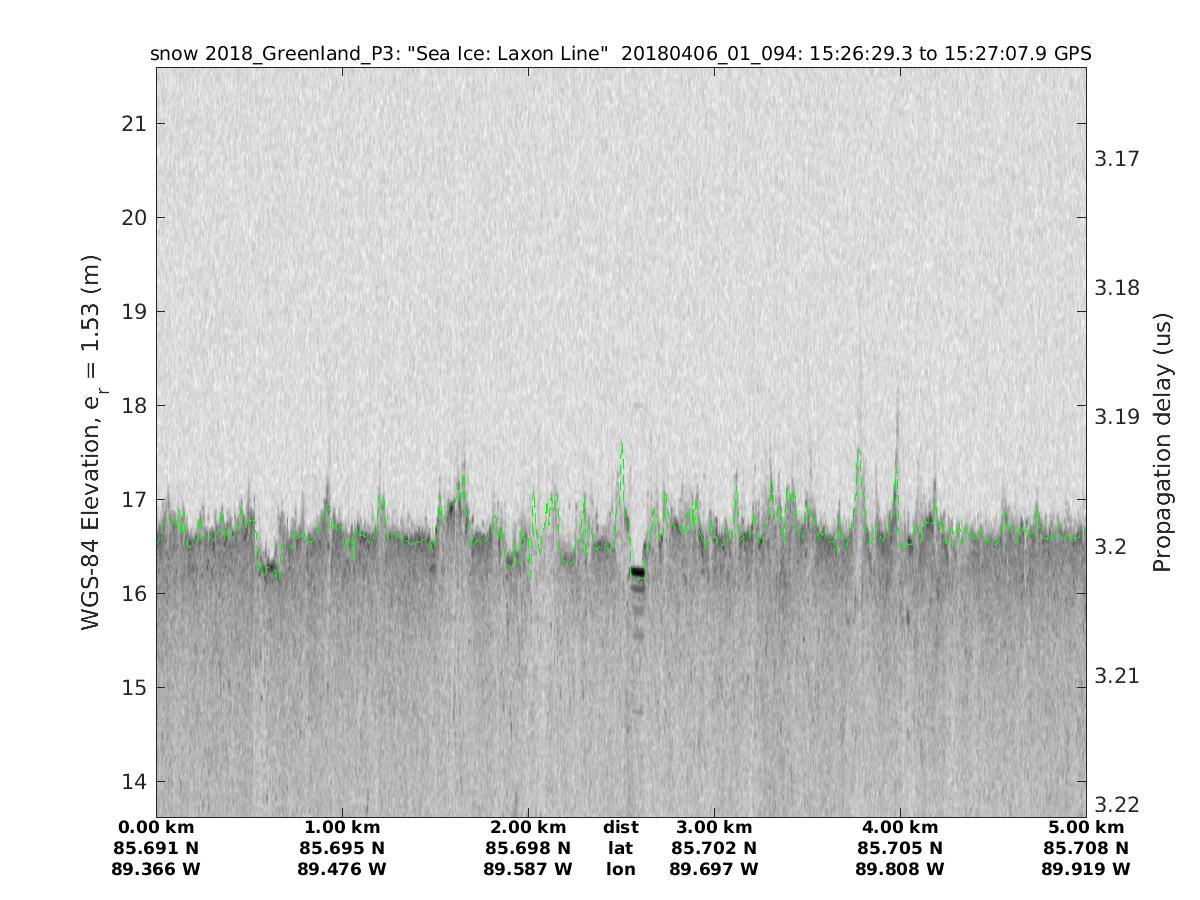This screenshot has width=1200, height=900.
Task: Click the "dist" legend text on x-axis
Action: (x=621, y=828)
